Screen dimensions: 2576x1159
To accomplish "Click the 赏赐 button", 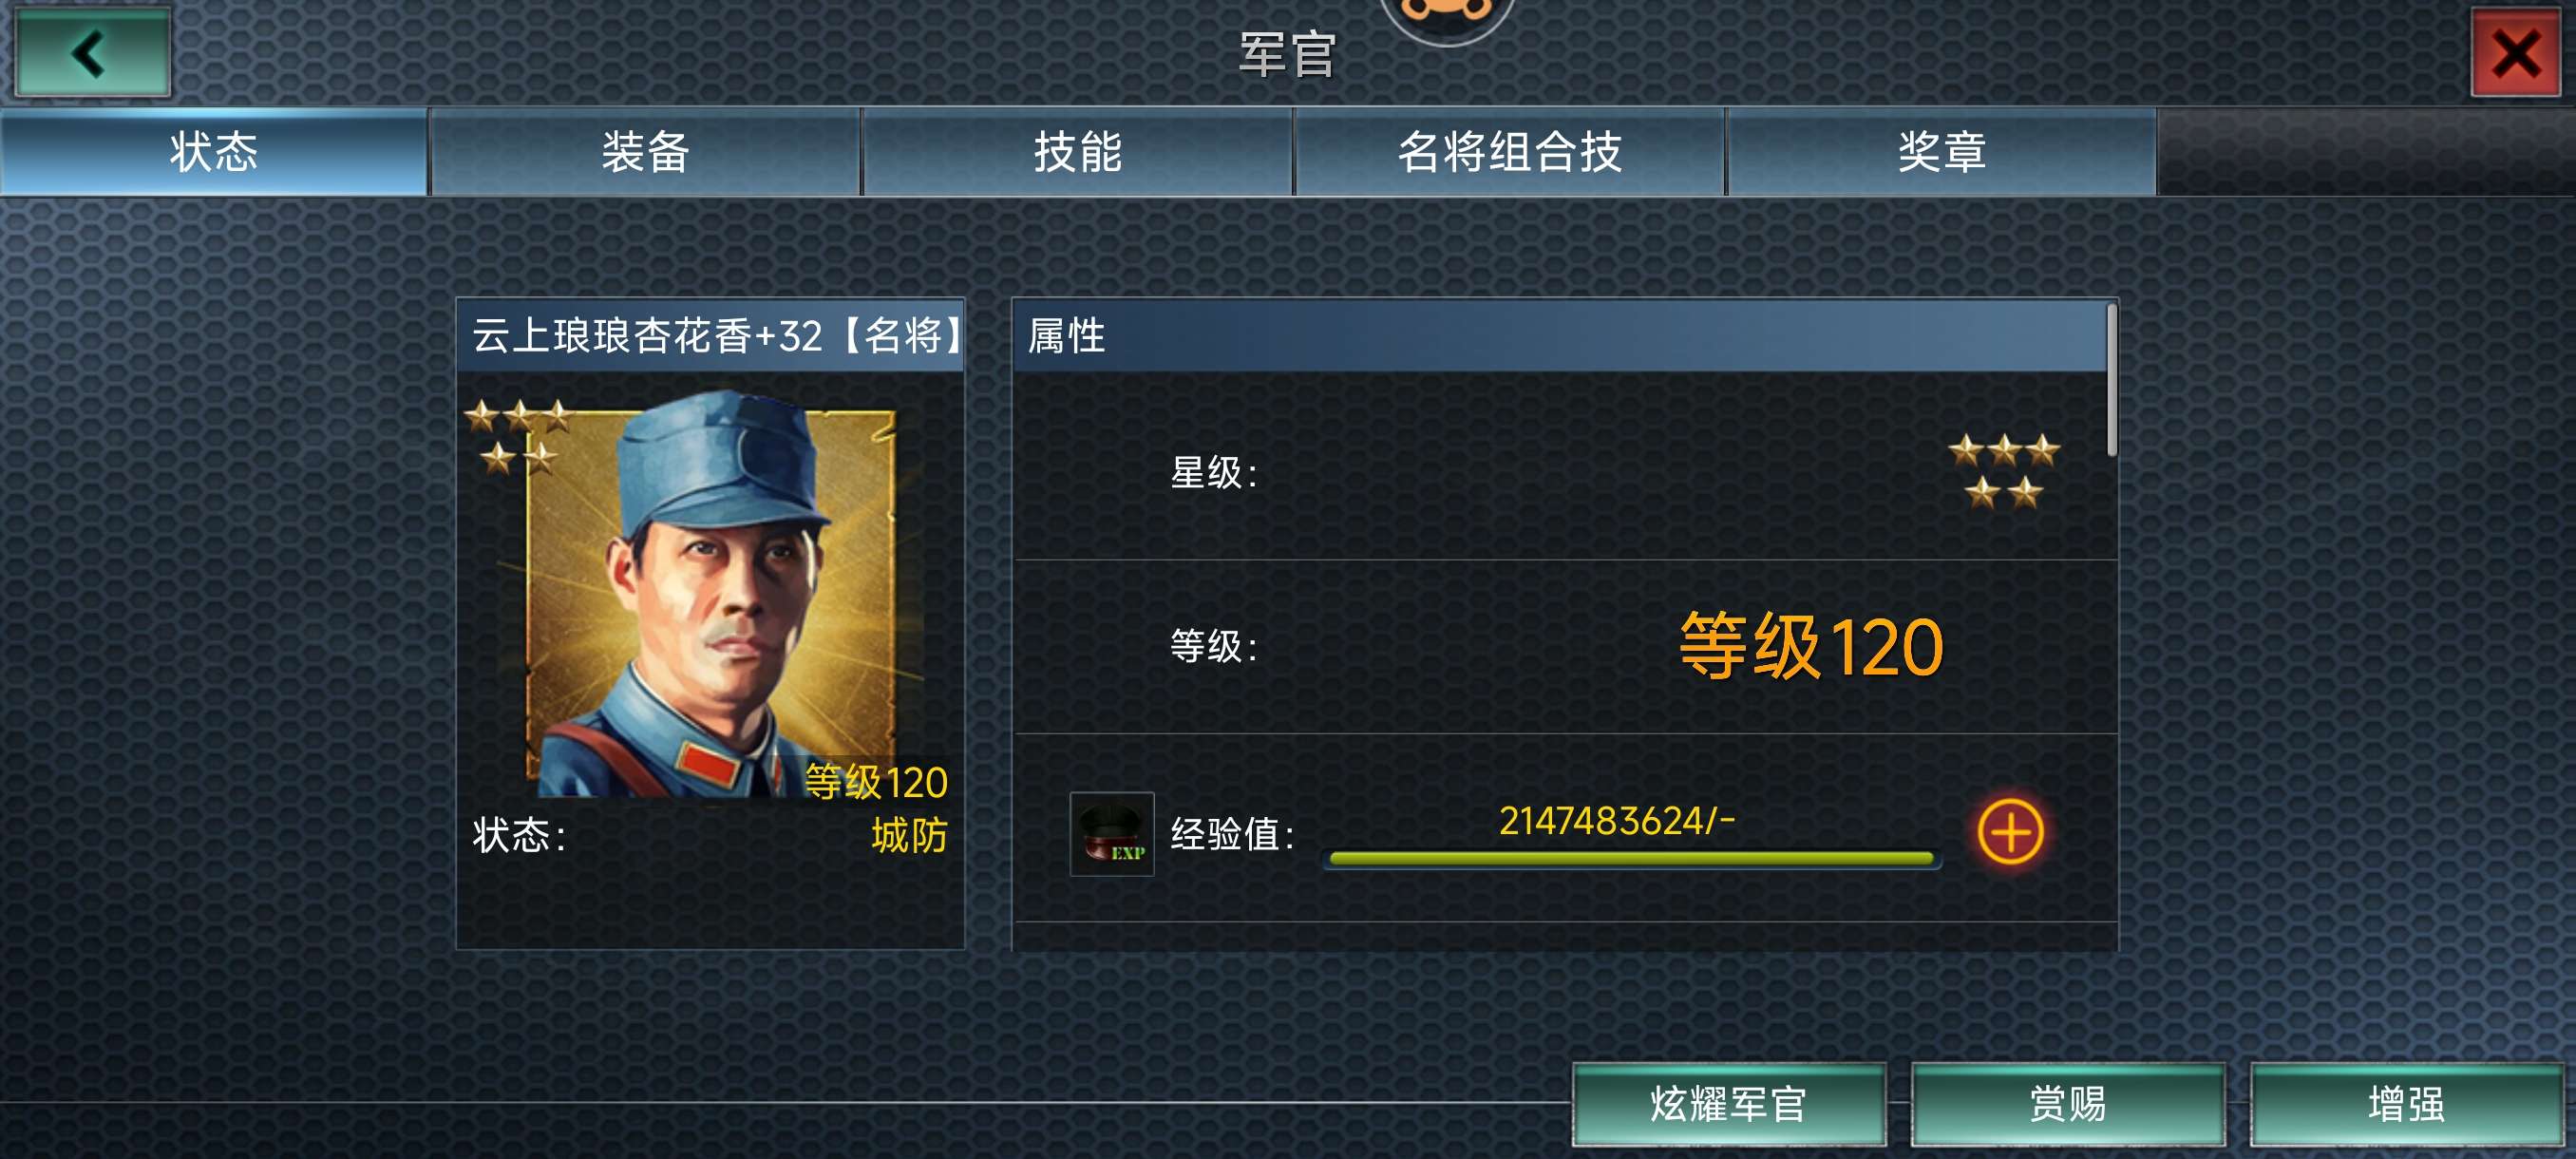I will click(x=2068, y=1104).
